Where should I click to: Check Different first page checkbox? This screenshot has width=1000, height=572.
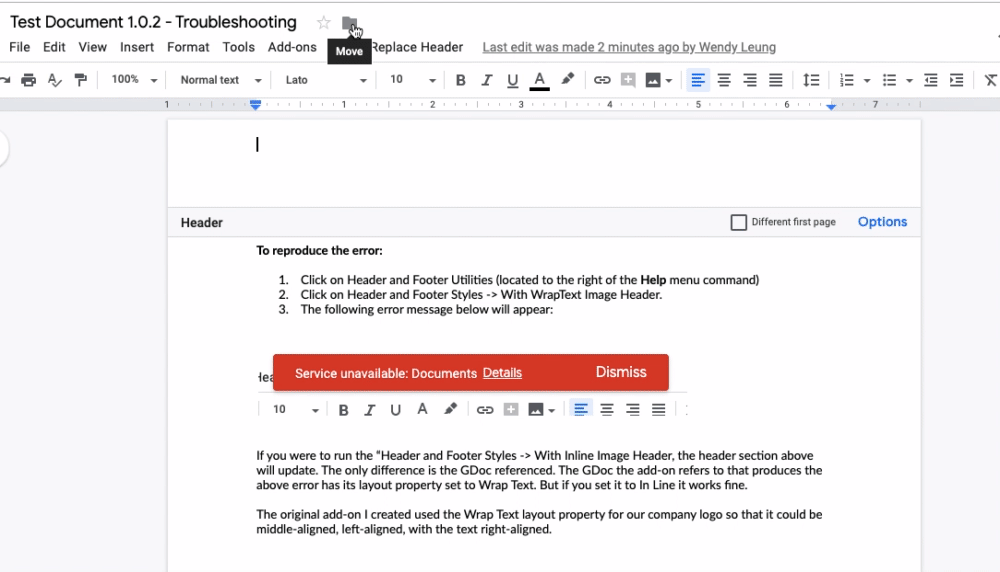(x=739, y=223)
